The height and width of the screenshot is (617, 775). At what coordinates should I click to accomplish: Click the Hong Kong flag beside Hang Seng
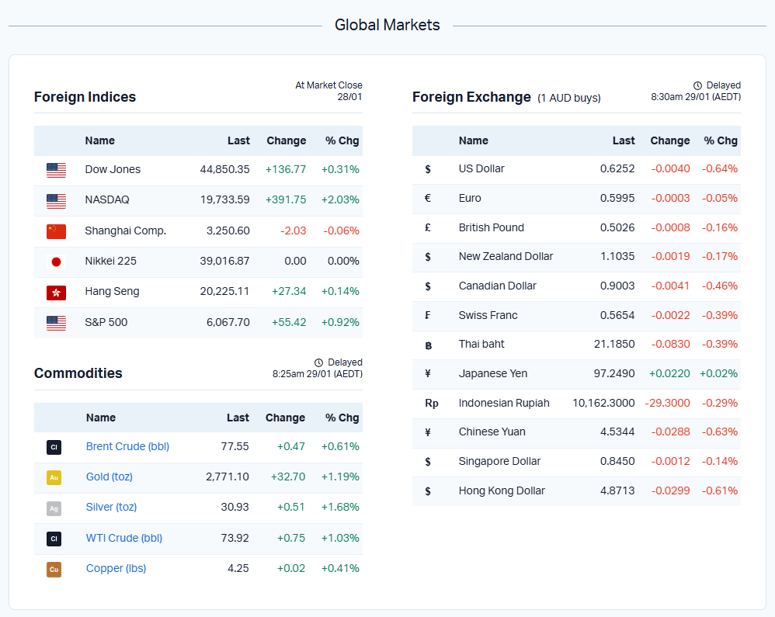[56, 292]
